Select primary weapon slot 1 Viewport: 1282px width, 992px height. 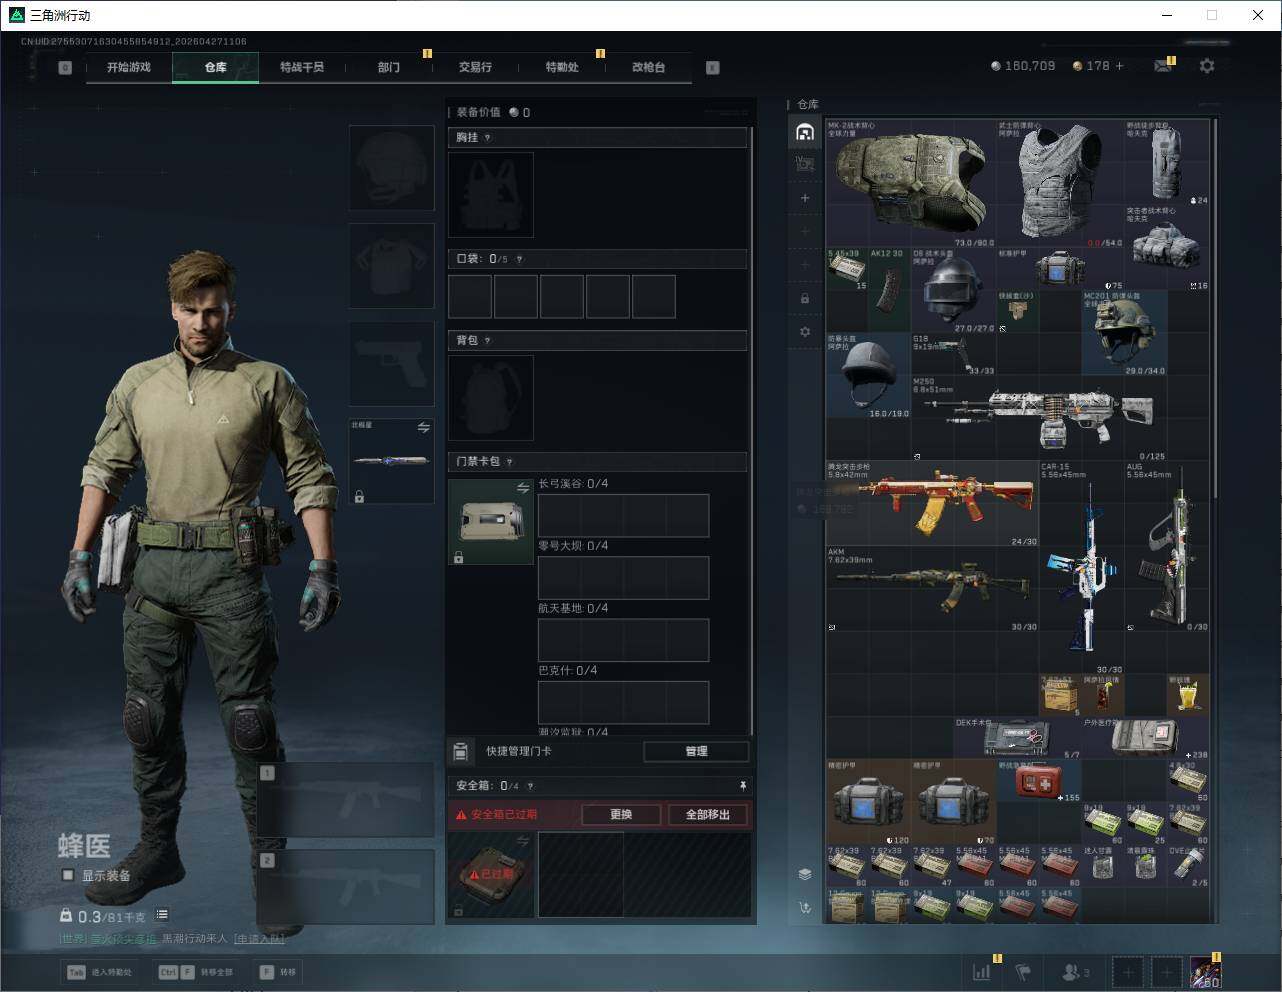tap(346, 800)
